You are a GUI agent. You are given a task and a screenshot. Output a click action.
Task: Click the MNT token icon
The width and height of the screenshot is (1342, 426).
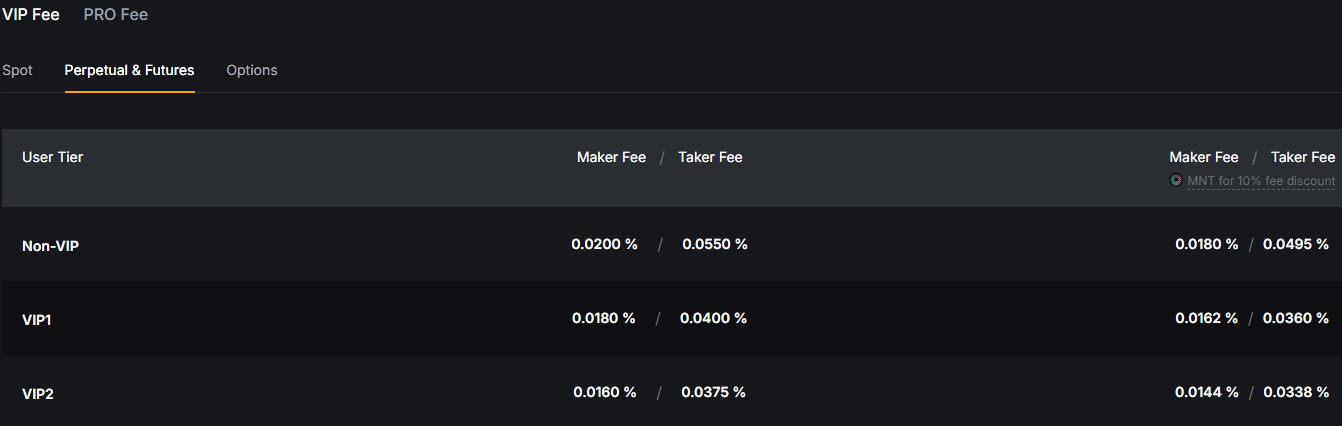point(1176,181)
